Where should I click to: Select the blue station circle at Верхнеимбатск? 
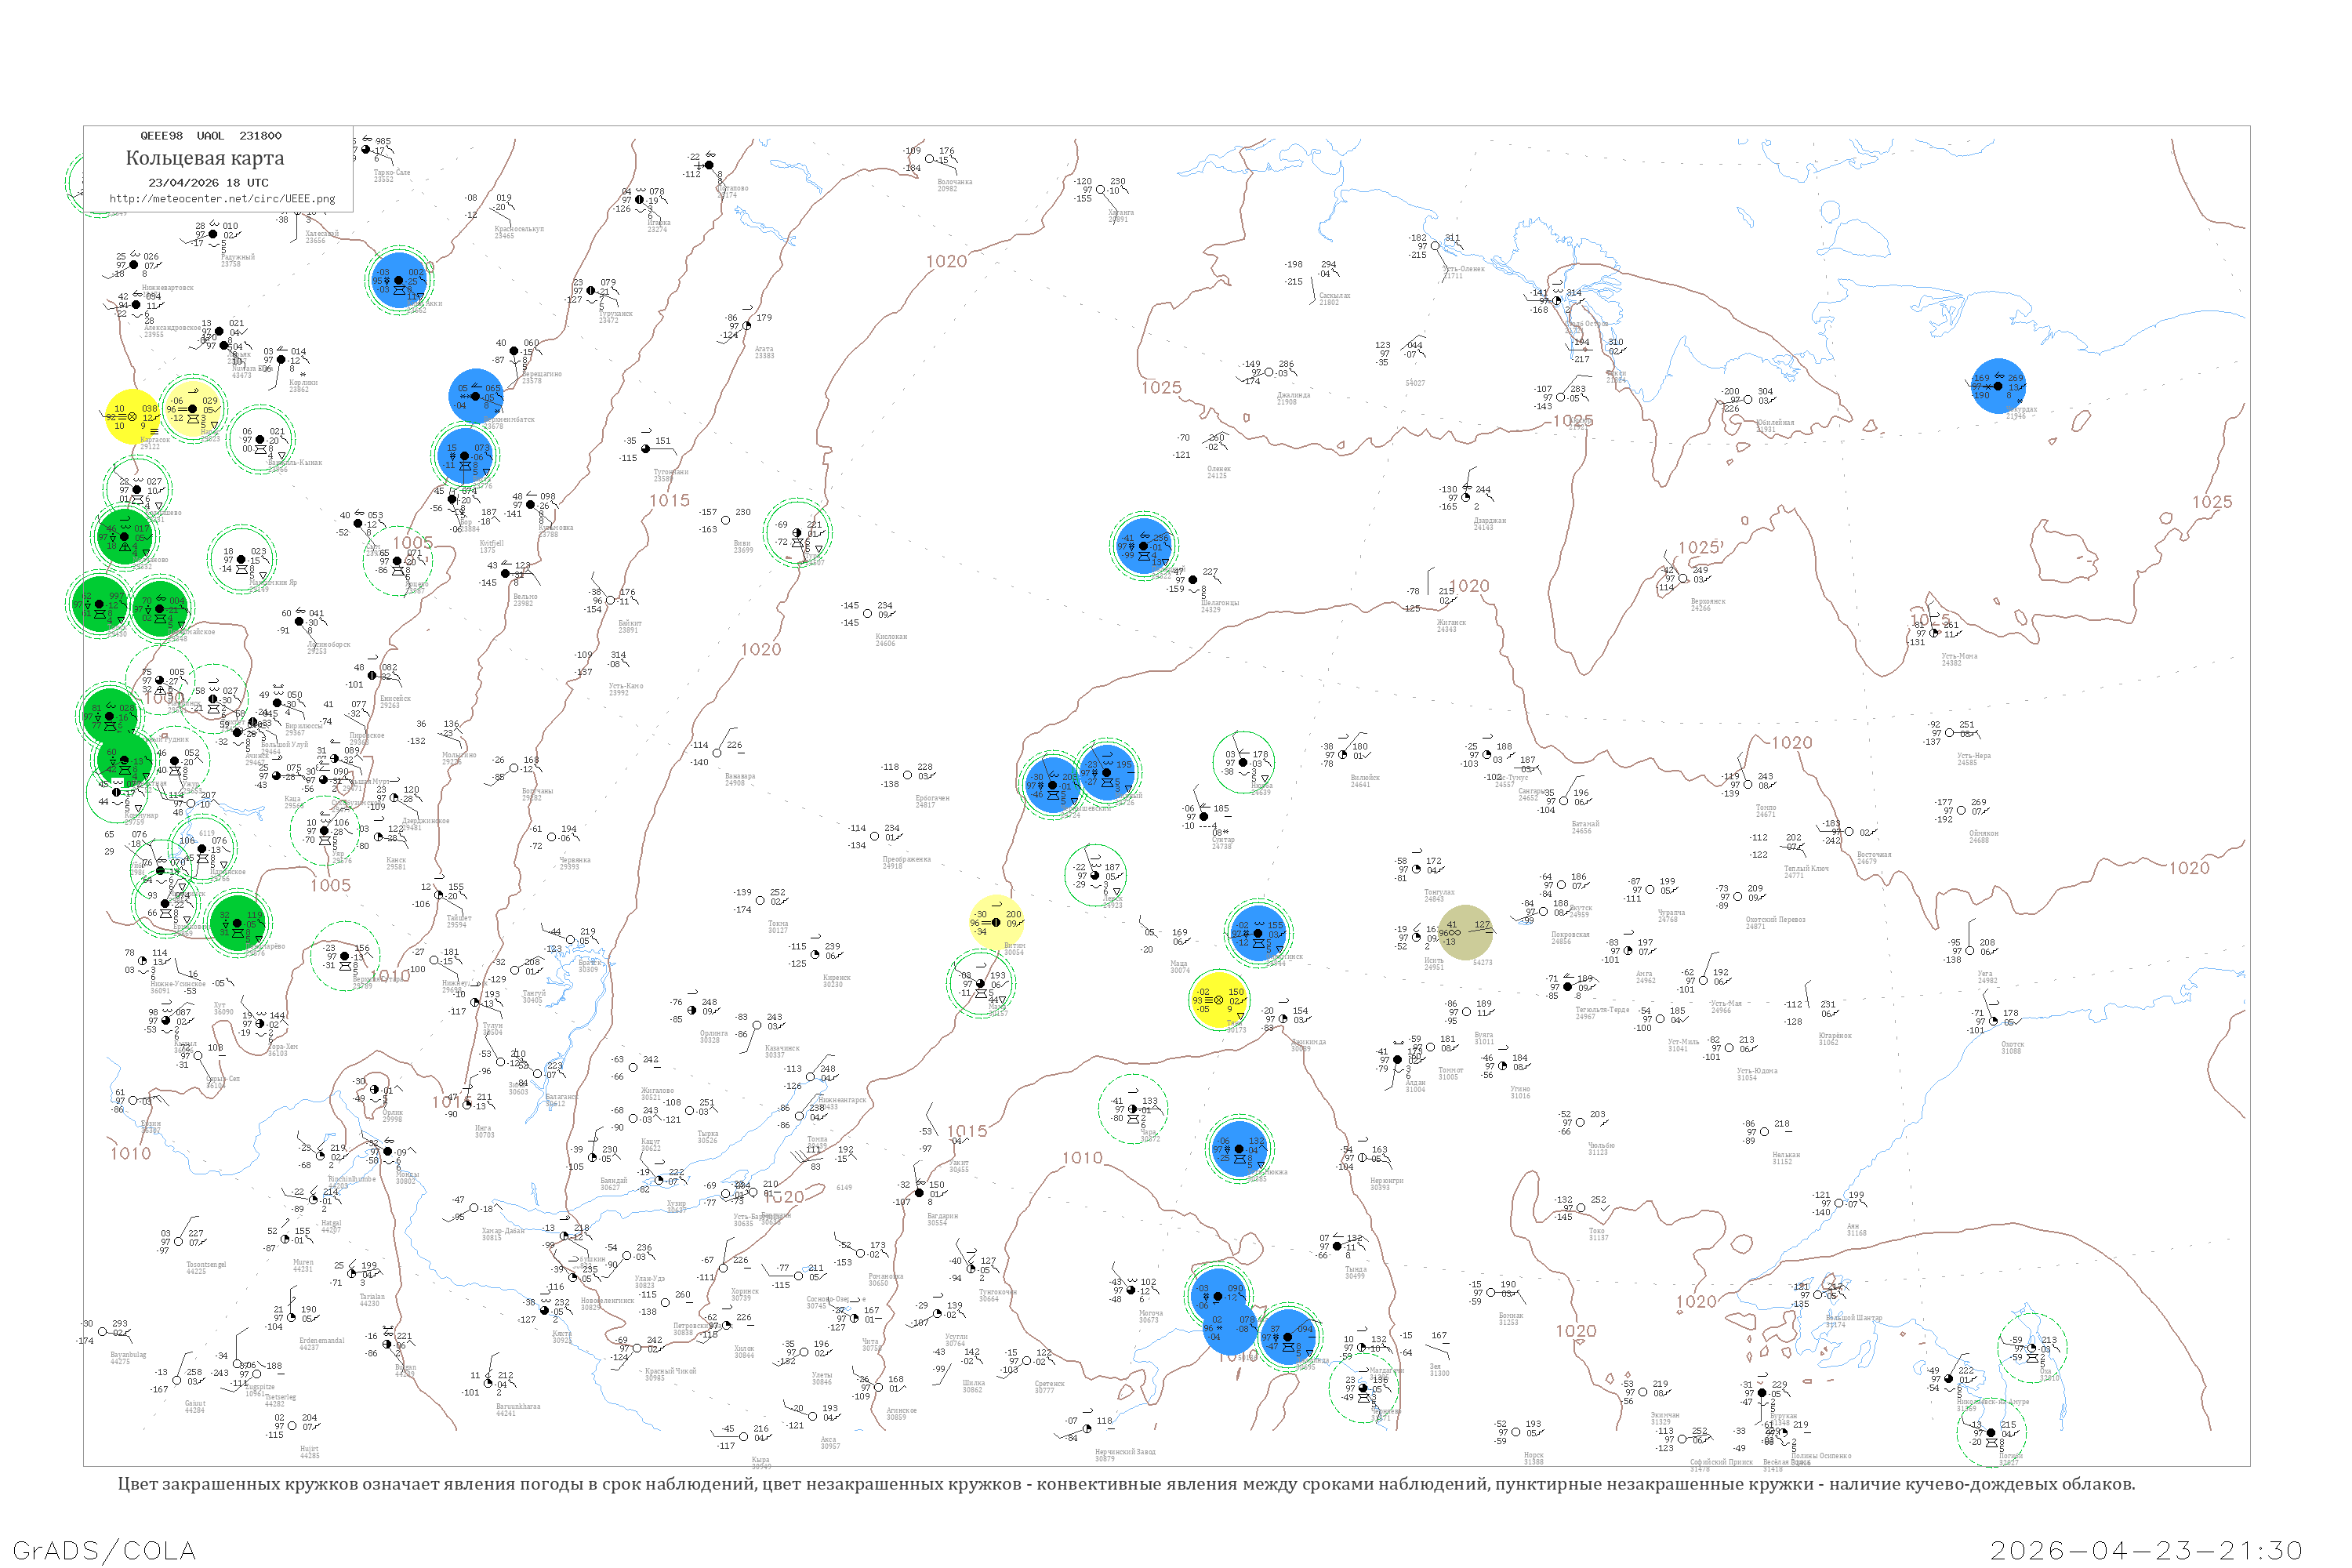(x=476, y=397)
